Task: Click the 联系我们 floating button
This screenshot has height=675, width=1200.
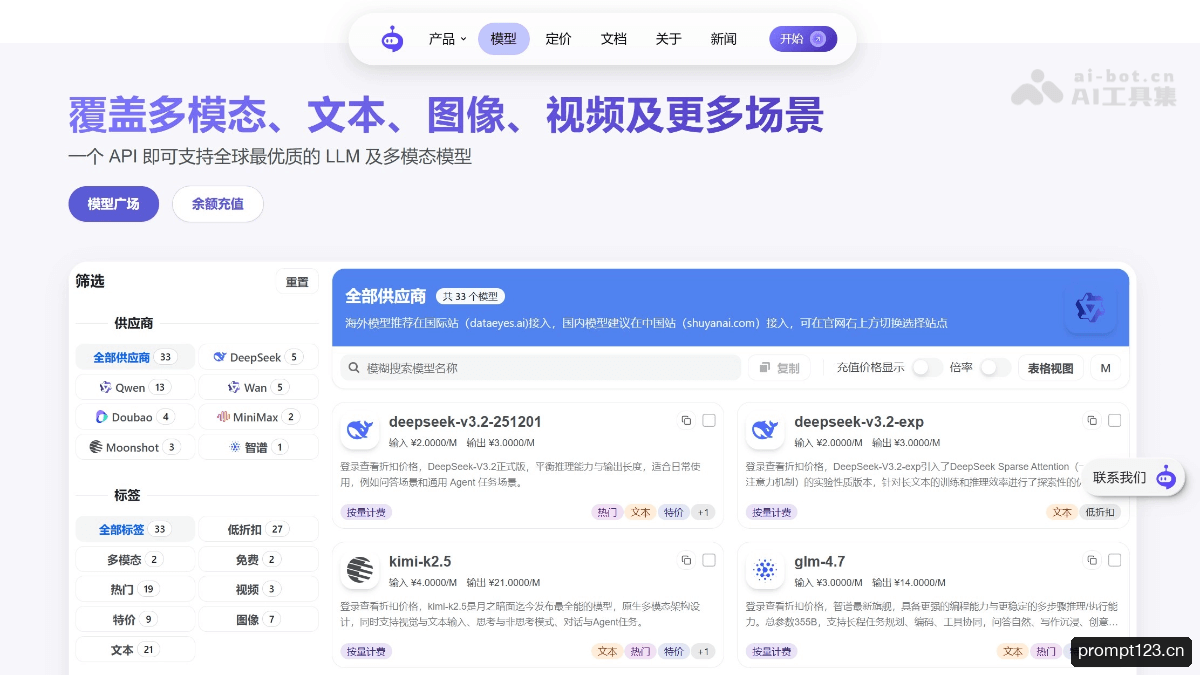Action: [x=1134, y=477]
